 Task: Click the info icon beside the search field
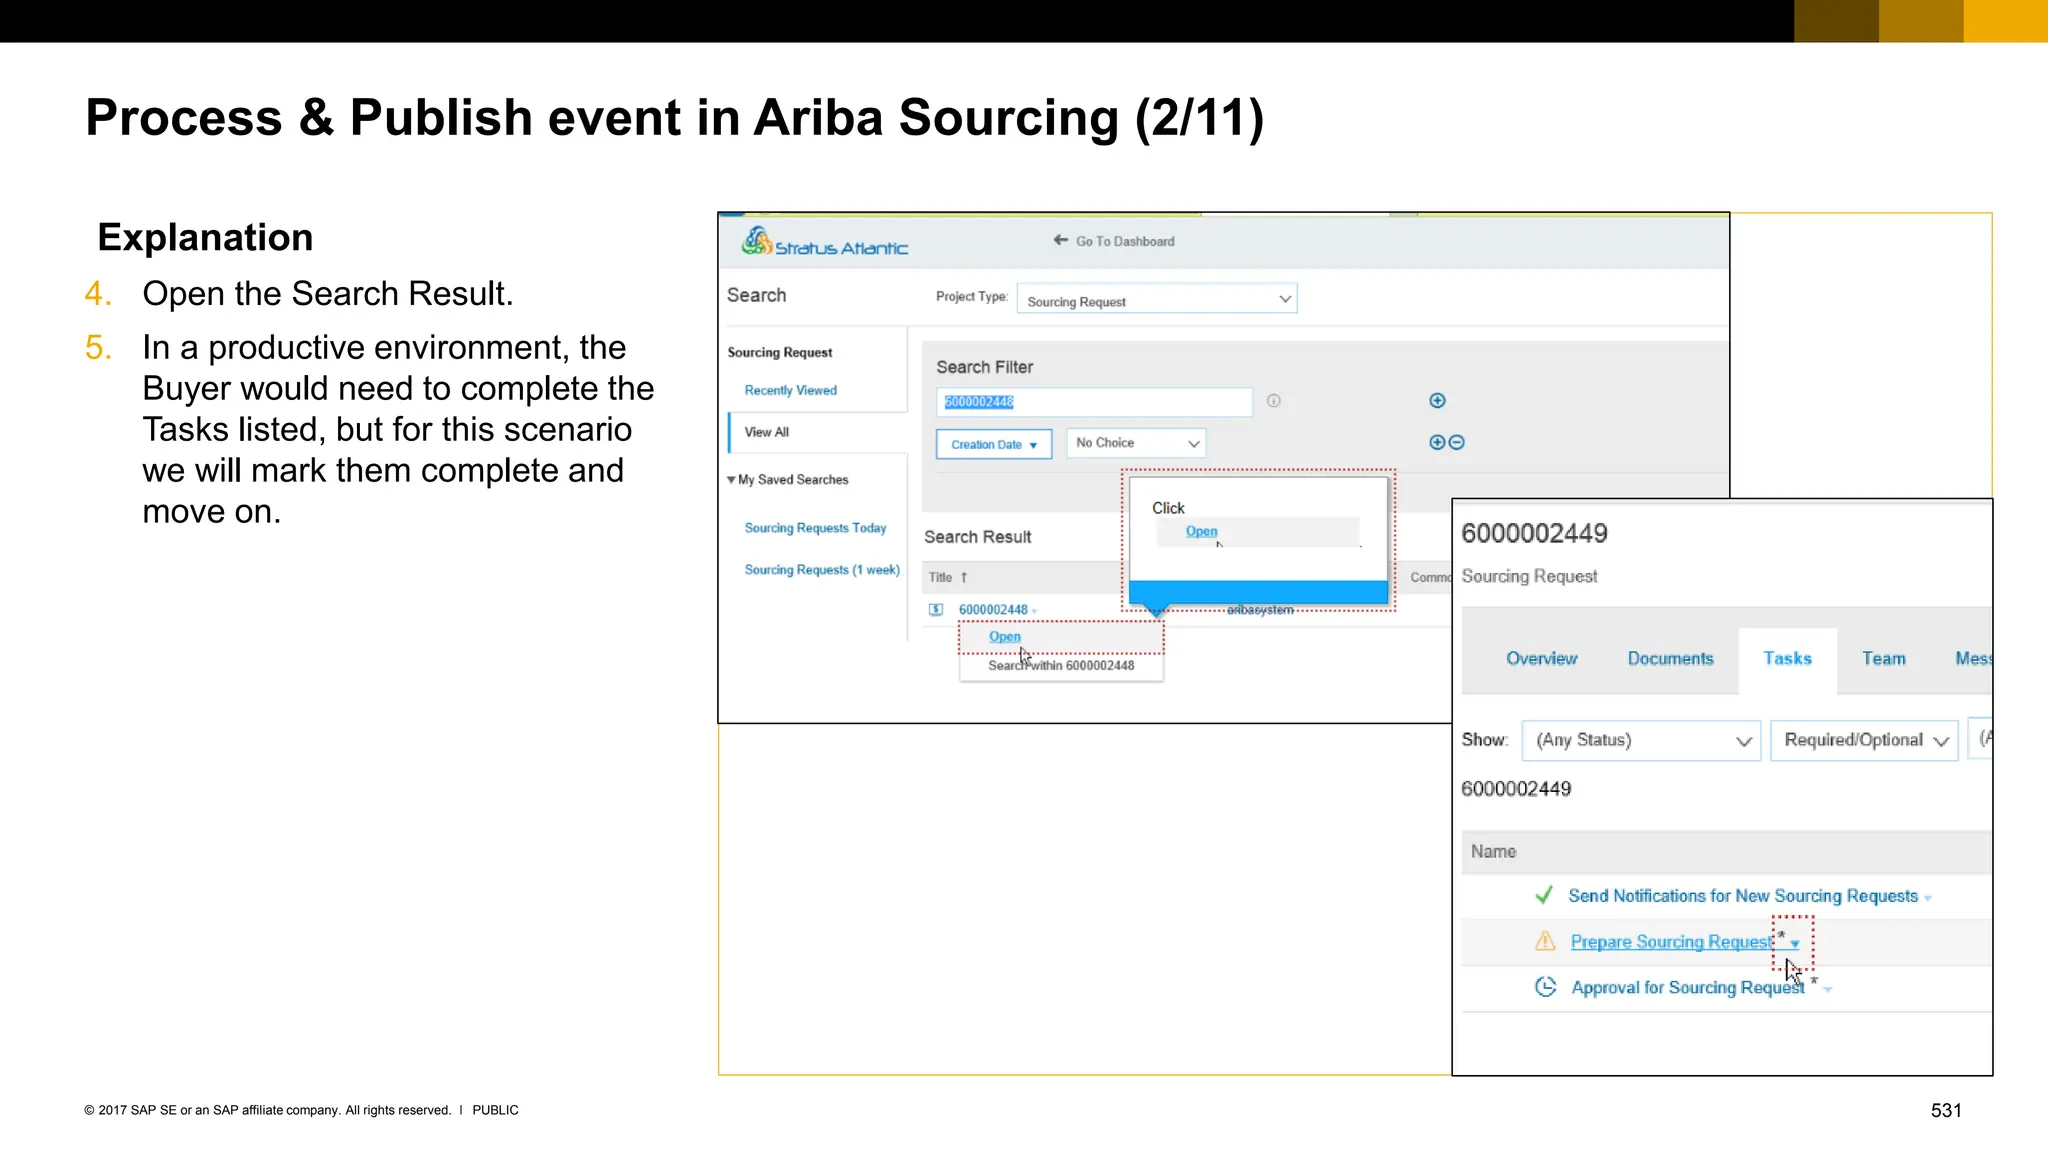(x=1273, y=401)
